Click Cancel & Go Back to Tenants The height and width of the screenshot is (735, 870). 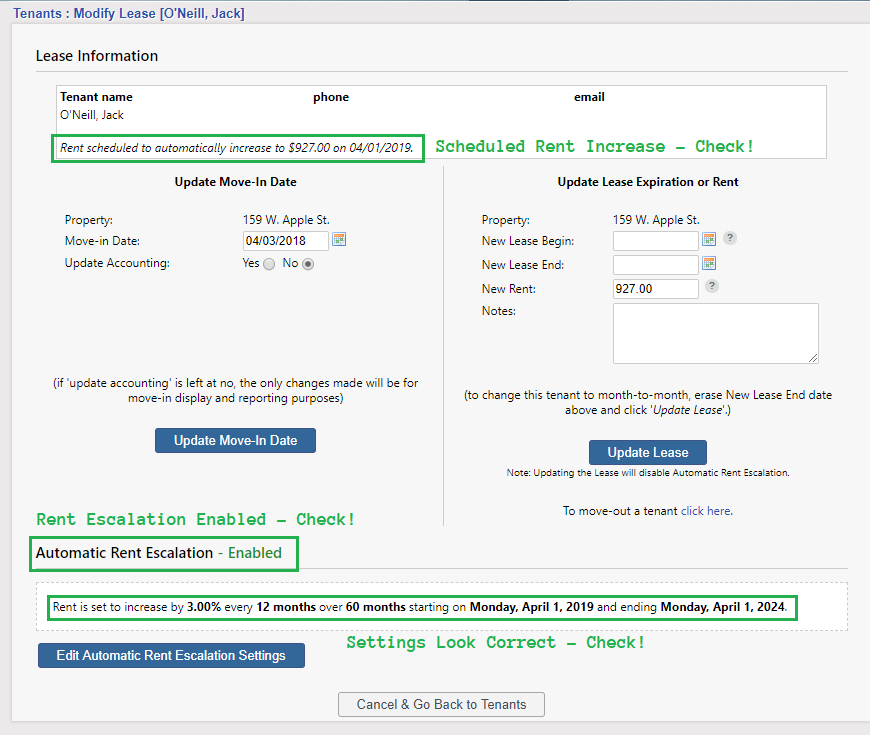point(441,704)
